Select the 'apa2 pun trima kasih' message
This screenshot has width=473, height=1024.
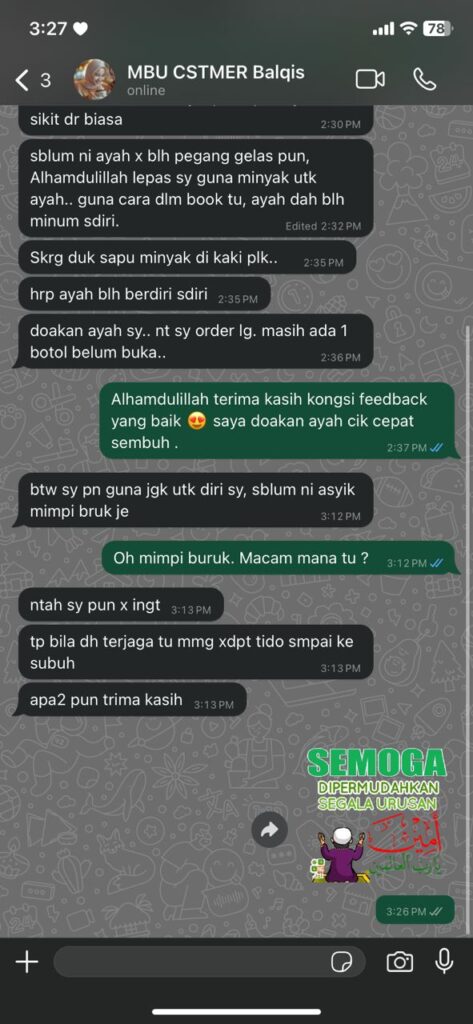click(x=129, y=701)
